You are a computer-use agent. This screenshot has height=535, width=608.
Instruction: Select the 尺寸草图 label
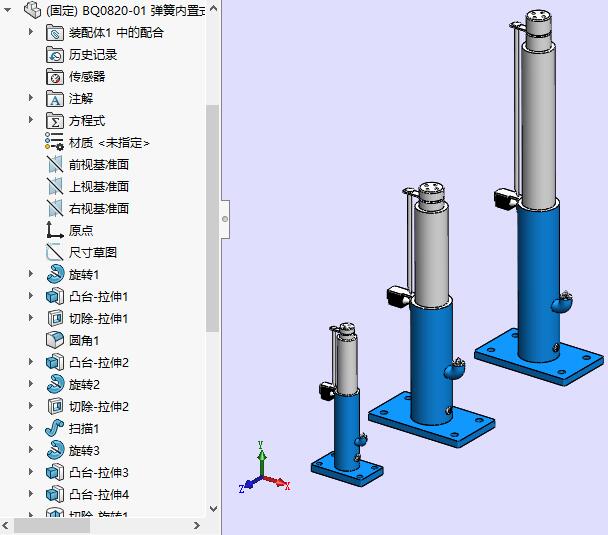93,253
